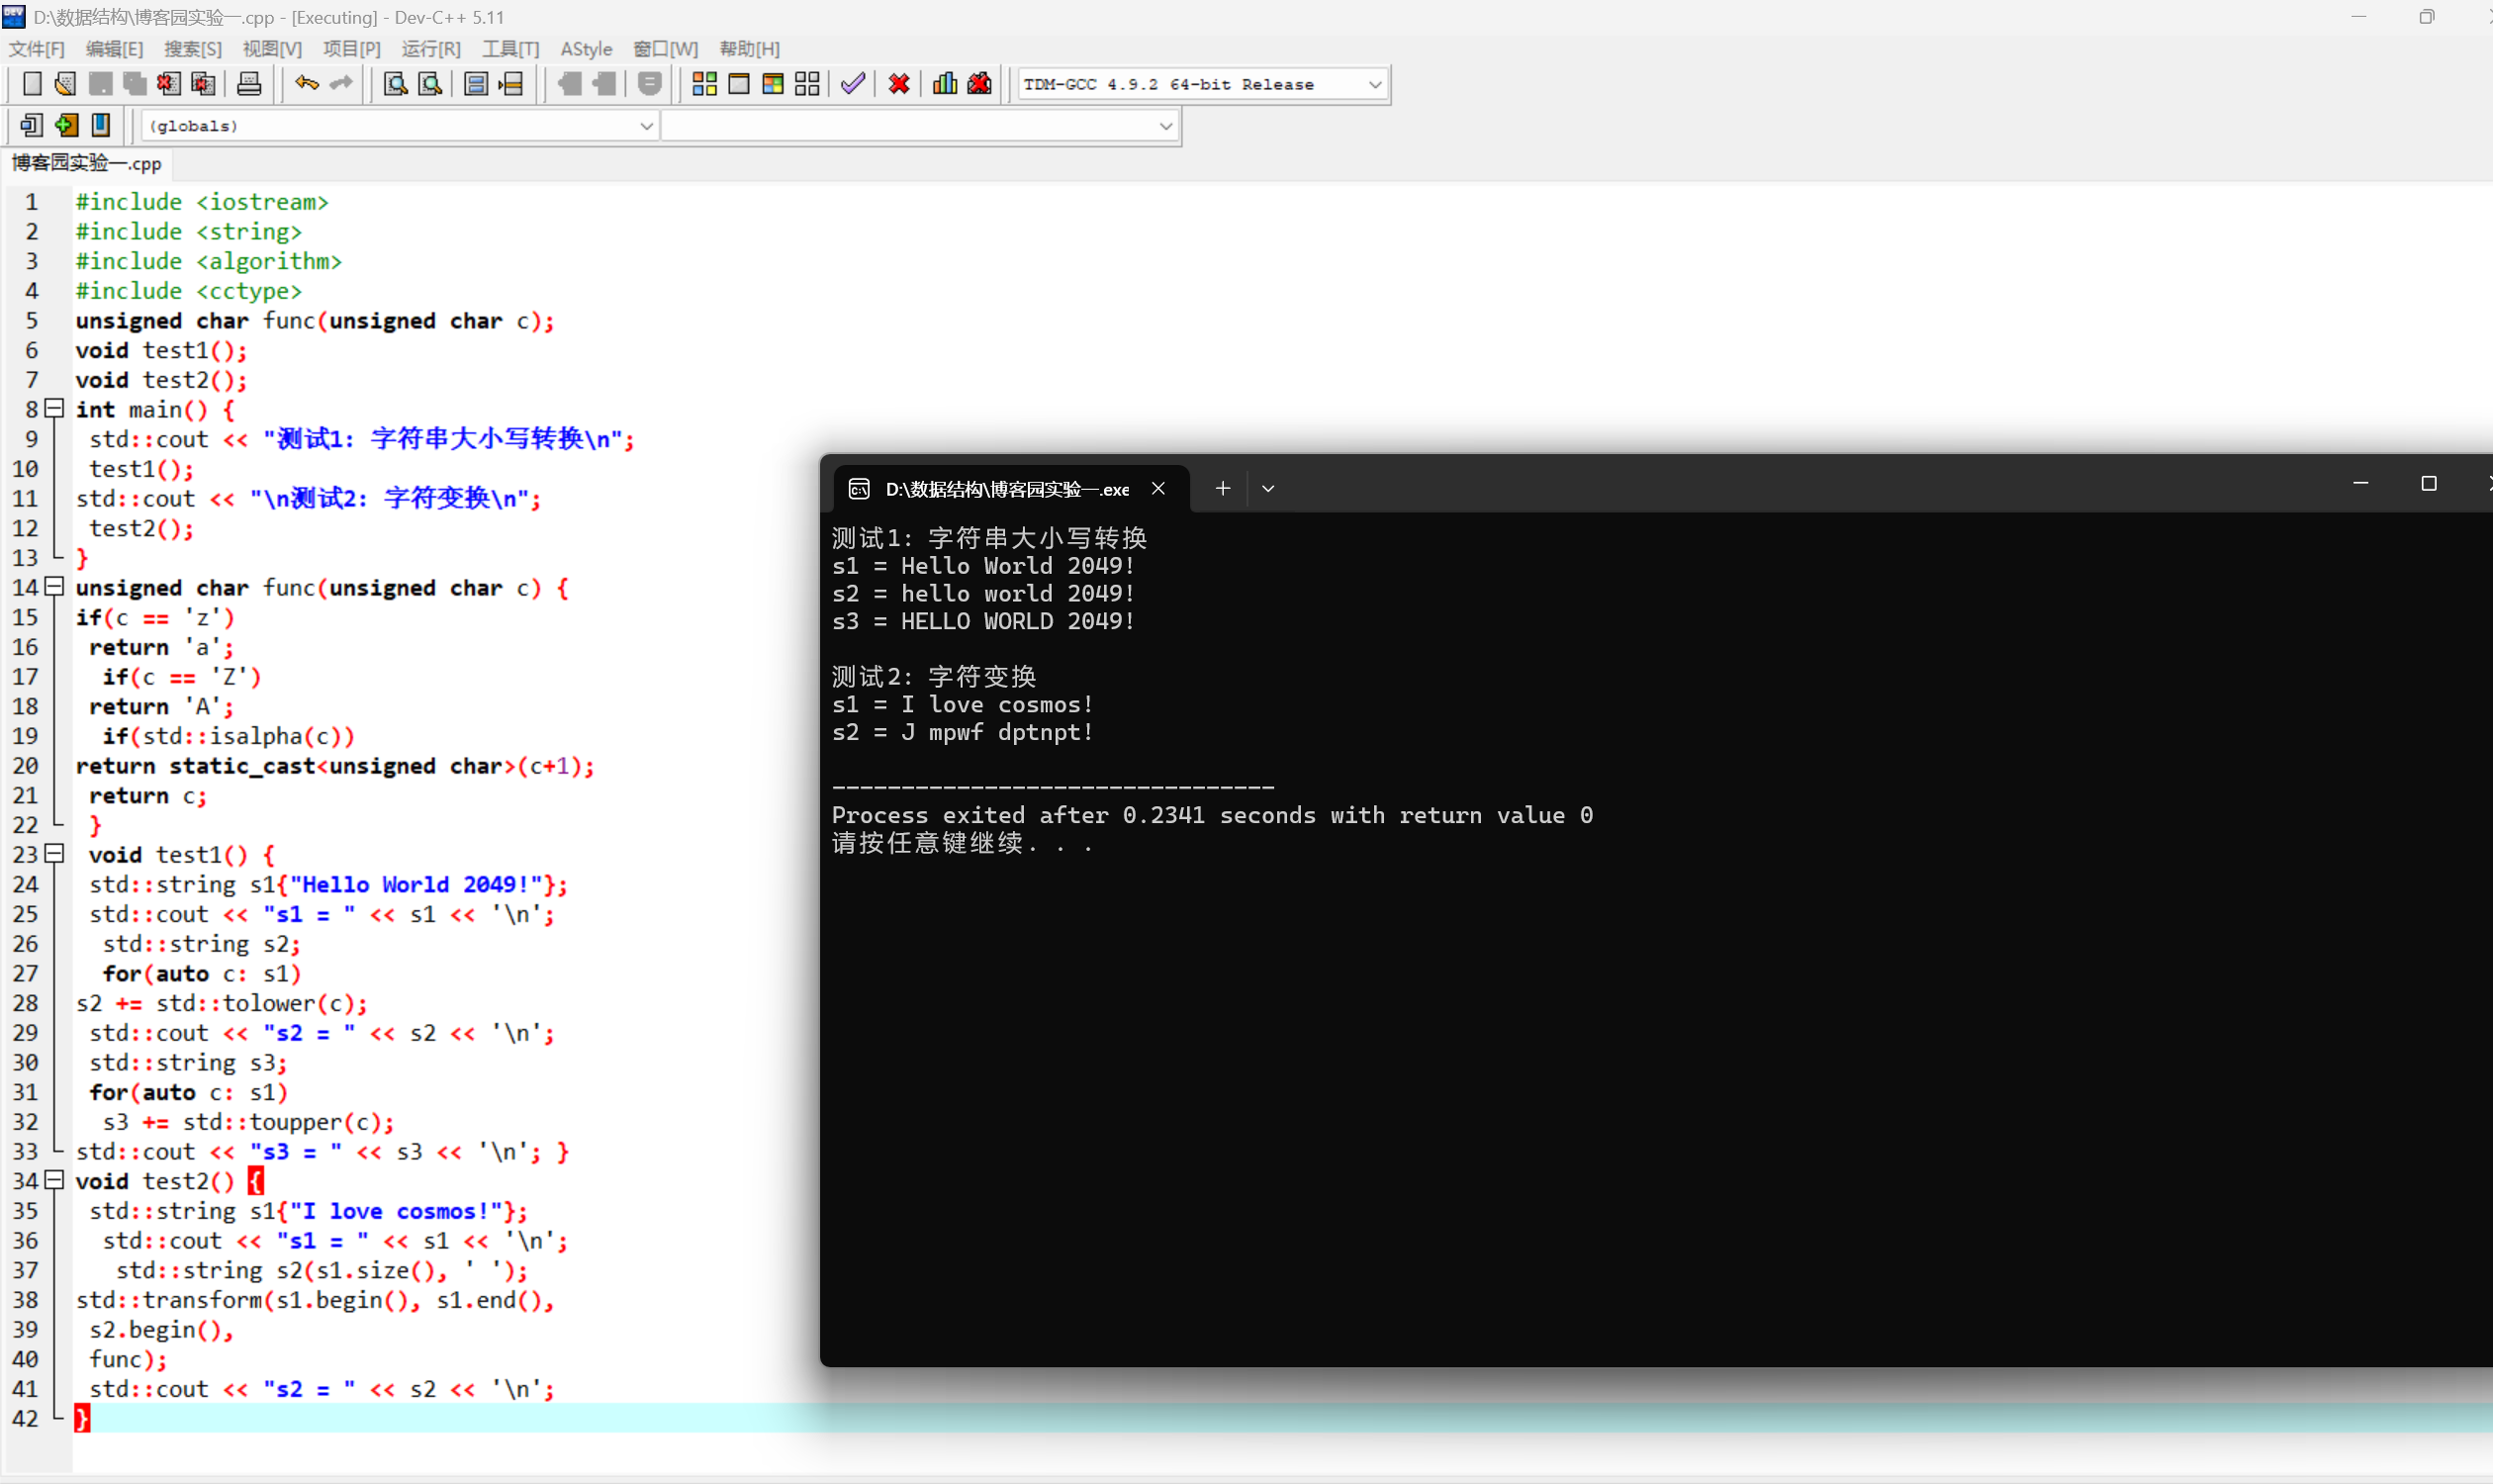This screenshot has height=1484, width=2493.
Task: Click the red X stop execution icon
Action: 898,84
